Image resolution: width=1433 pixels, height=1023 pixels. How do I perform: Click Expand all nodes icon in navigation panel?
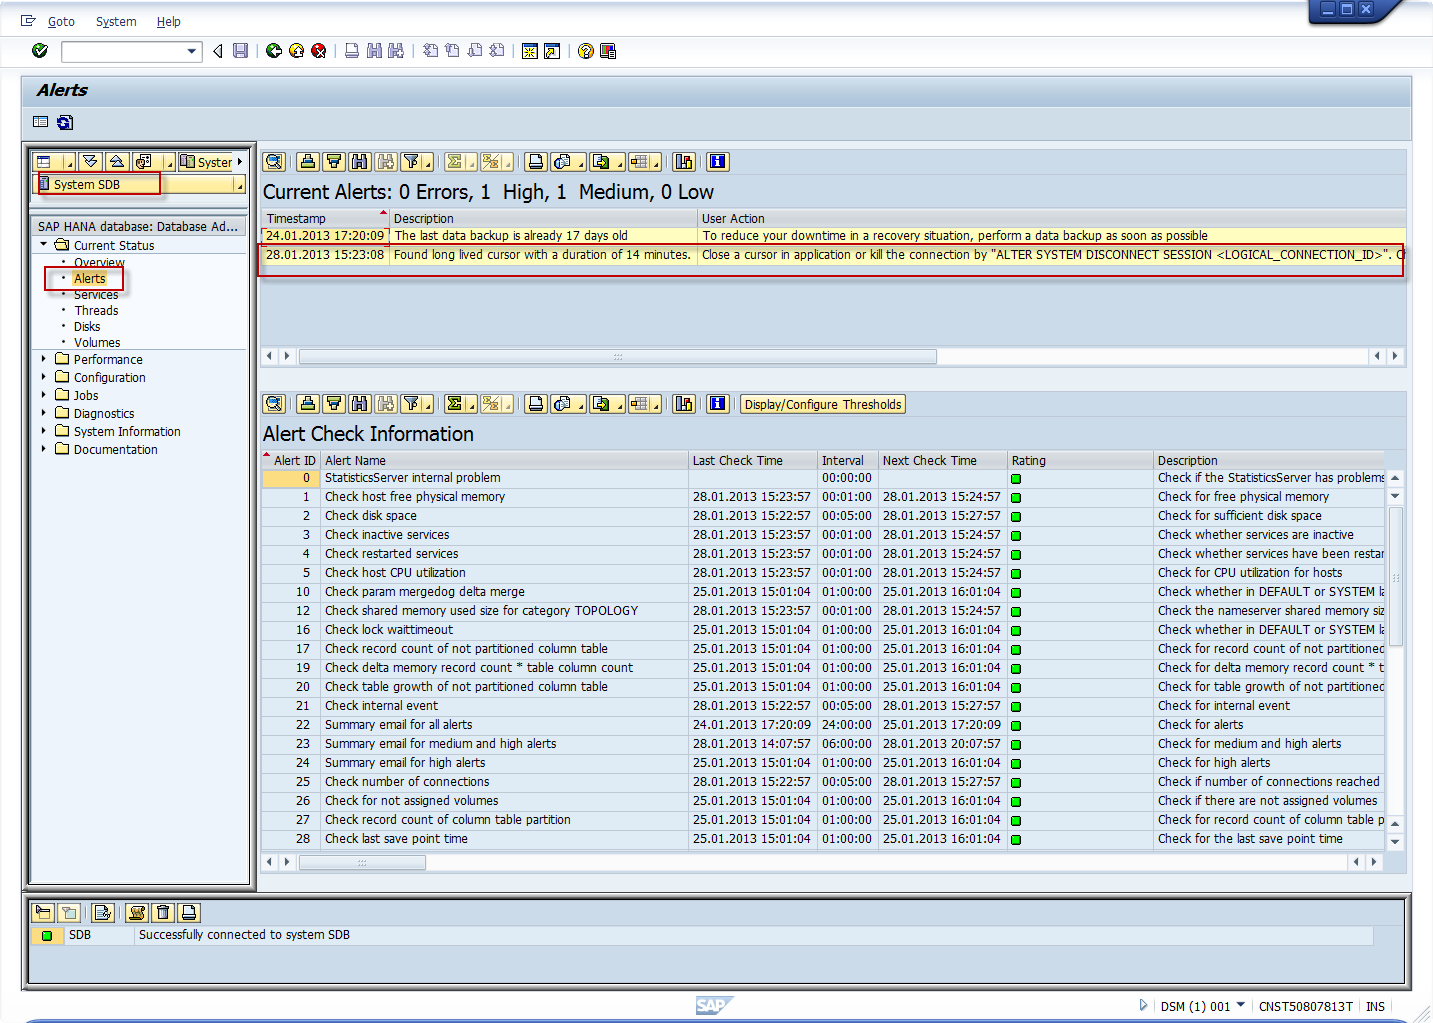(91, 162)
